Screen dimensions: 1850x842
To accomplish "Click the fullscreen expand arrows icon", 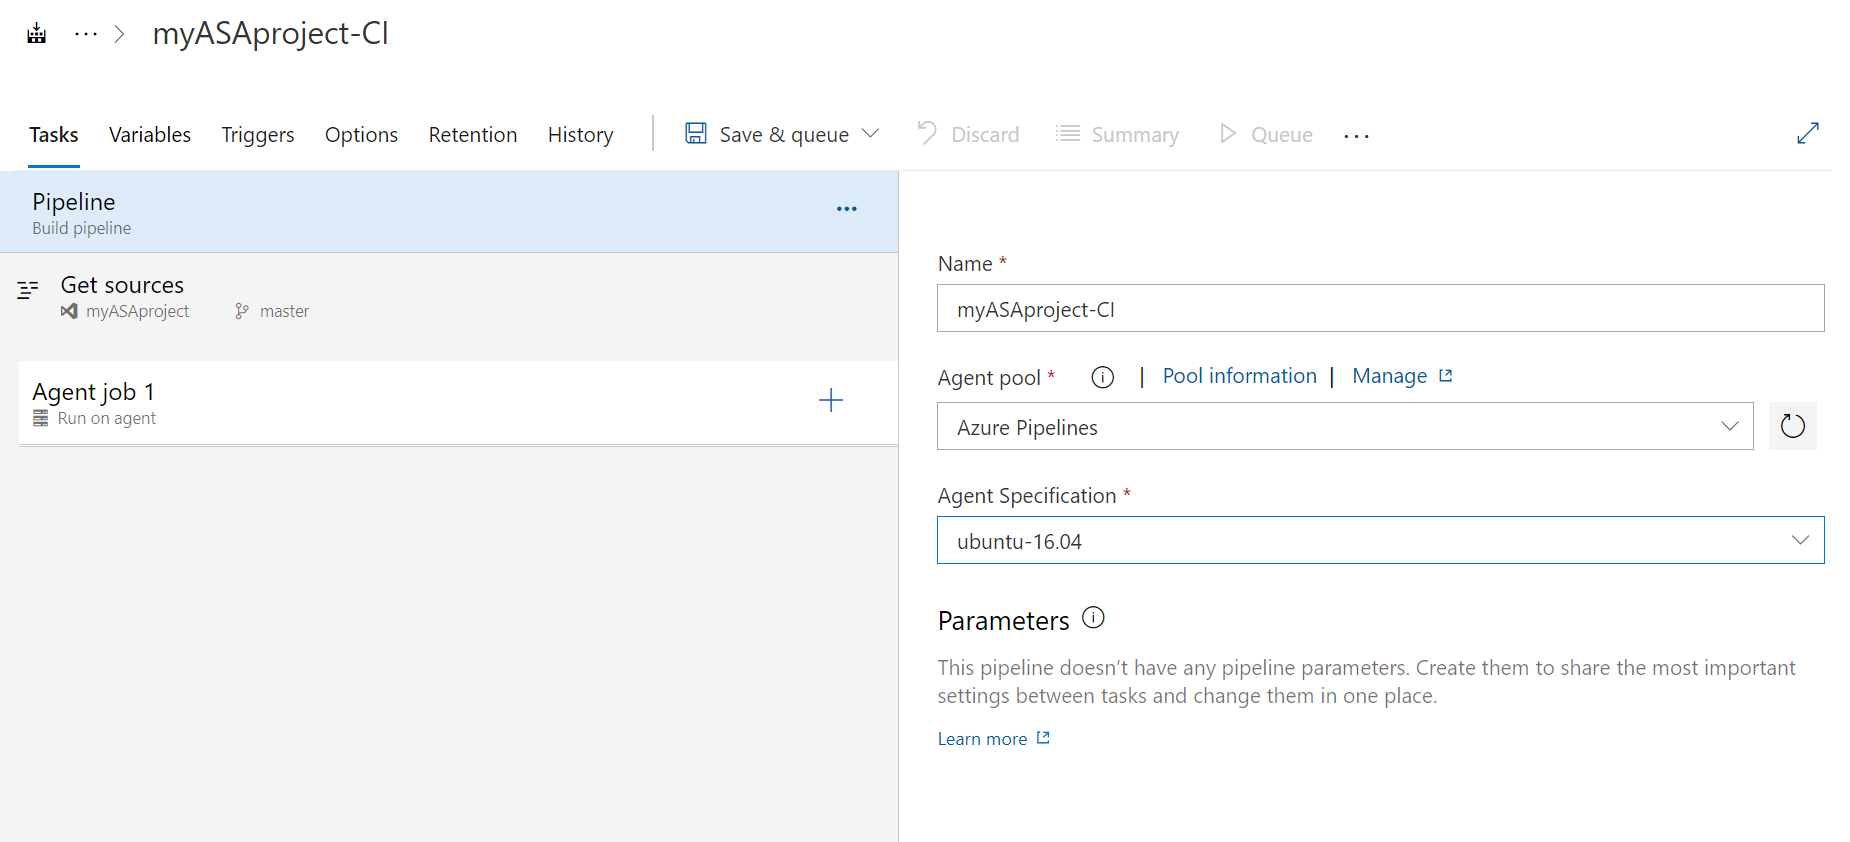I will (1807, 133).
